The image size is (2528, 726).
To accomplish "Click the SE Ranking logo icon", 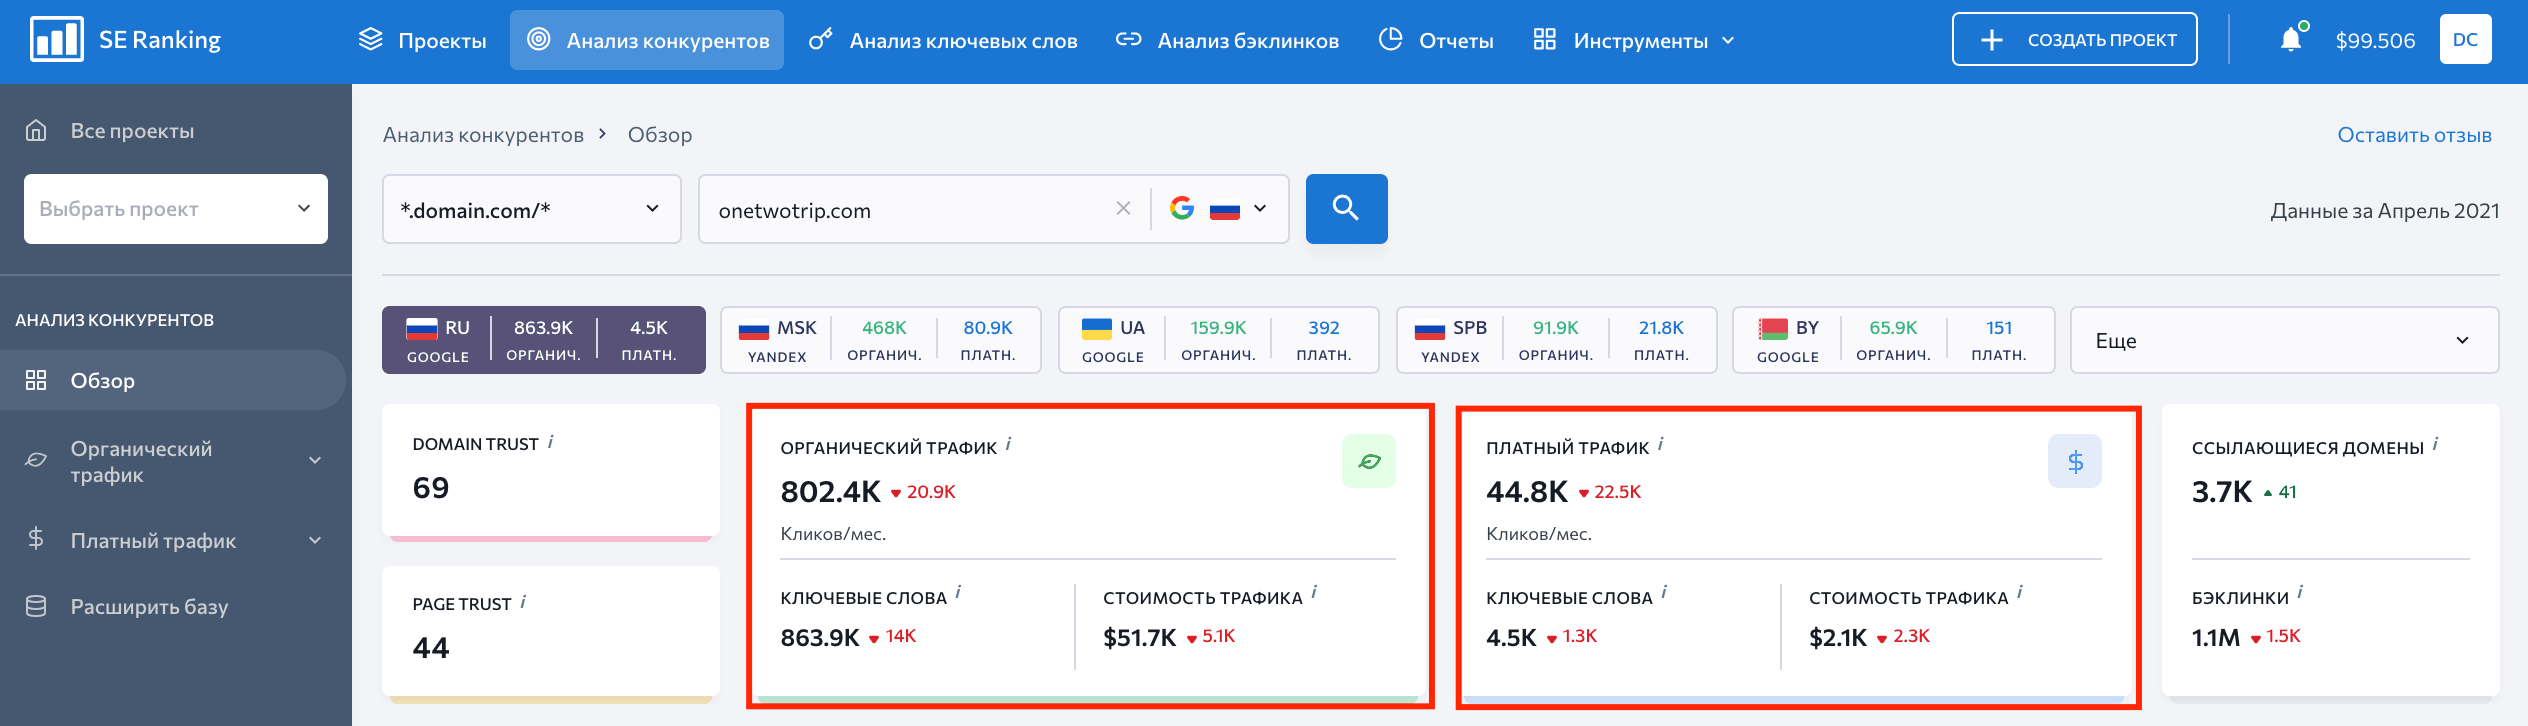I will pyautogui.click(x=57, y=40).
